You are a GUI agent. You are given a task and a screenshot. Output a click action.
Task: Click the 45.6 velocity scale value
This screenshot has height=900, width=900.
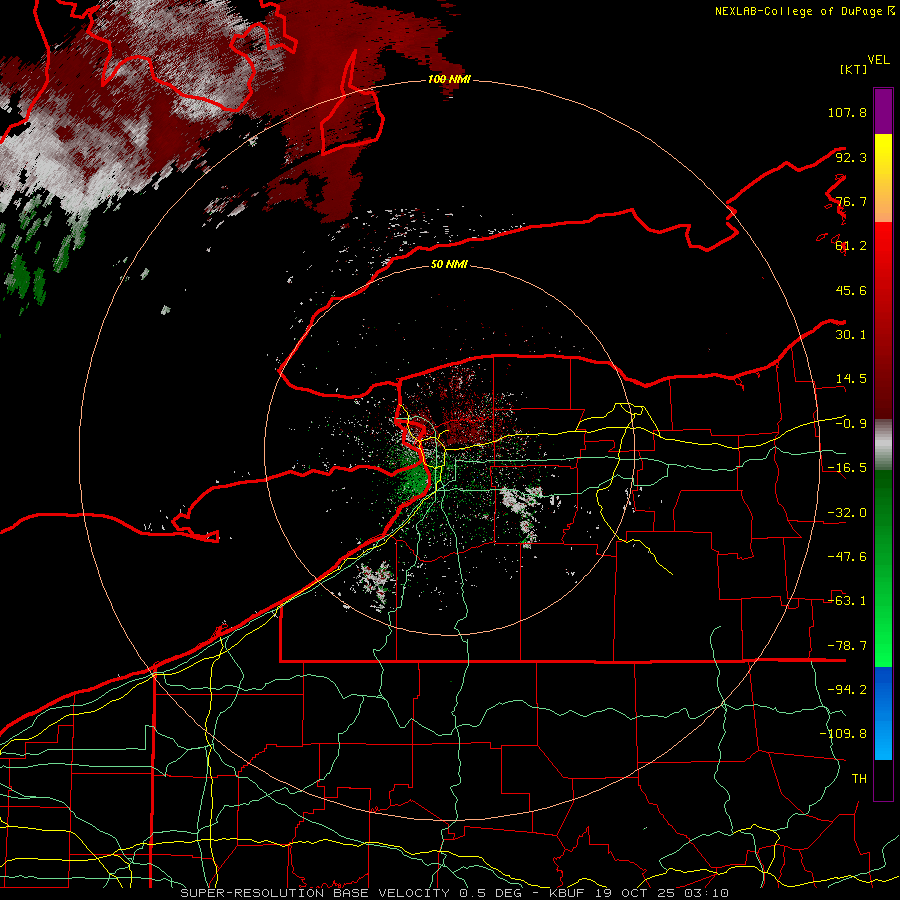(851, 290)
